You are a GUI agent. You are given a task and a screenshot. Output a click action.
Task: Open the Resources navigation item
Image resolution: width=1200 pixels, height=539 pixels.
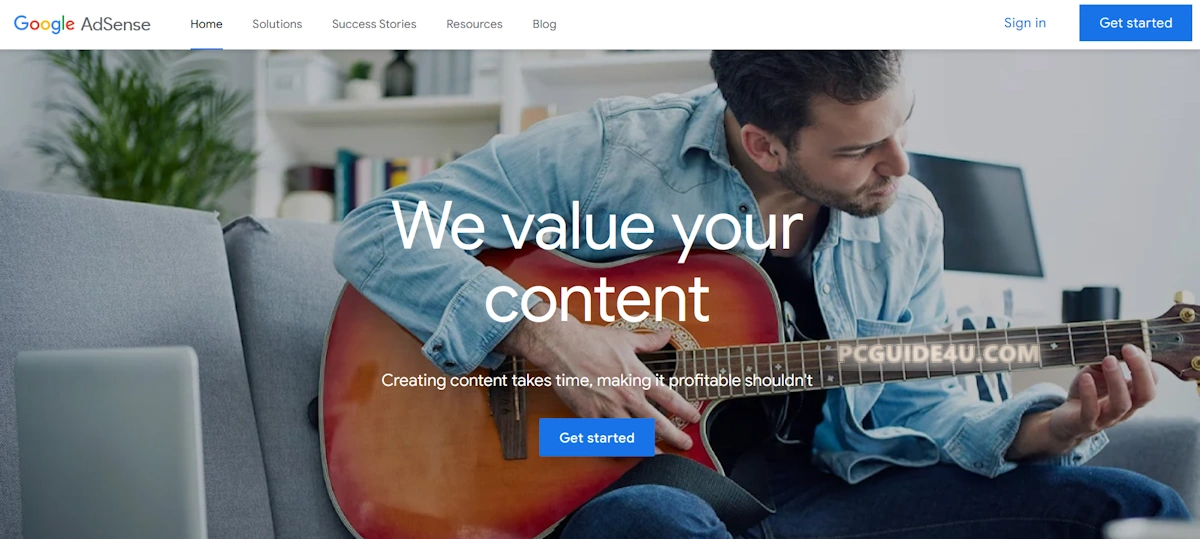(474, 24)
